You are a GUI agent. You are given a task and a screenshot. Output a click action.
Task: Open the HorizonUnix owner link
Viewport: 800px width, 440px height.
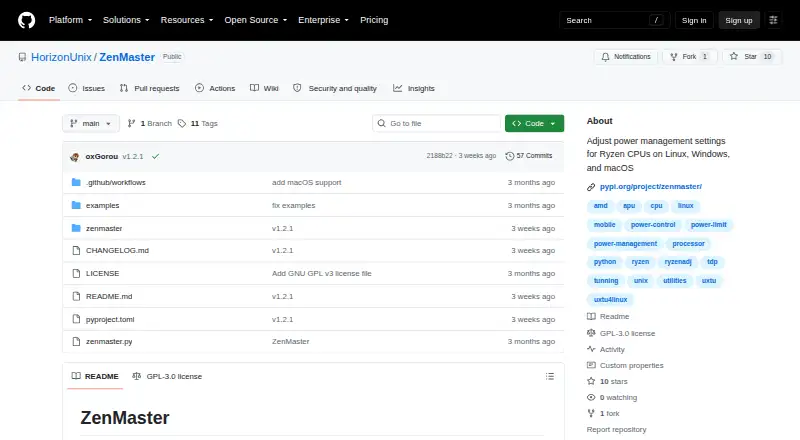point(61,57)
